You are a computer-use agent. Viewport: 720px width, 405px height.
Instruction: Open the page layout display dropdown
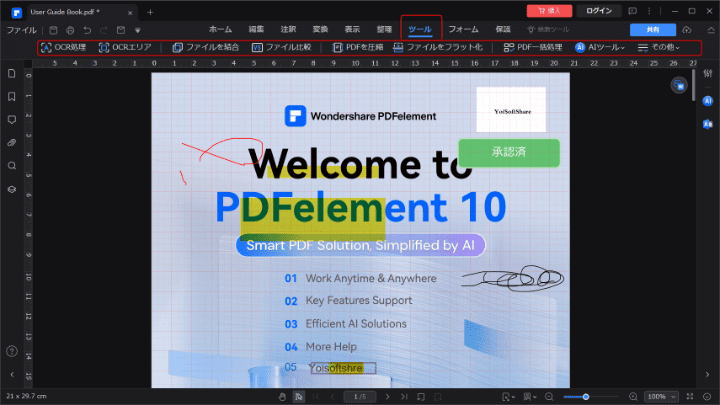[x=529, y=397]
